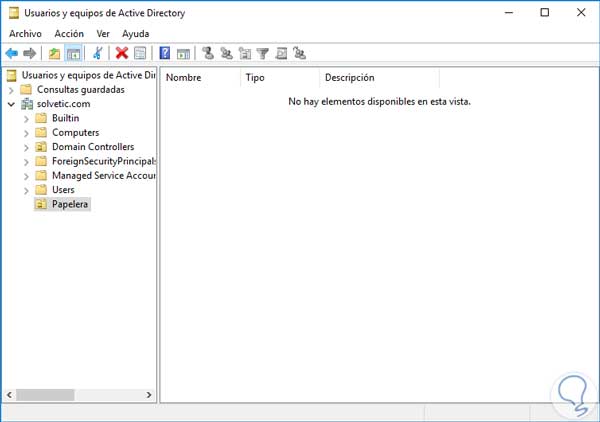Expand ForeignSecurityPrincipals arrow
Screen dimensions: 600x422
(x=26, y=162)
